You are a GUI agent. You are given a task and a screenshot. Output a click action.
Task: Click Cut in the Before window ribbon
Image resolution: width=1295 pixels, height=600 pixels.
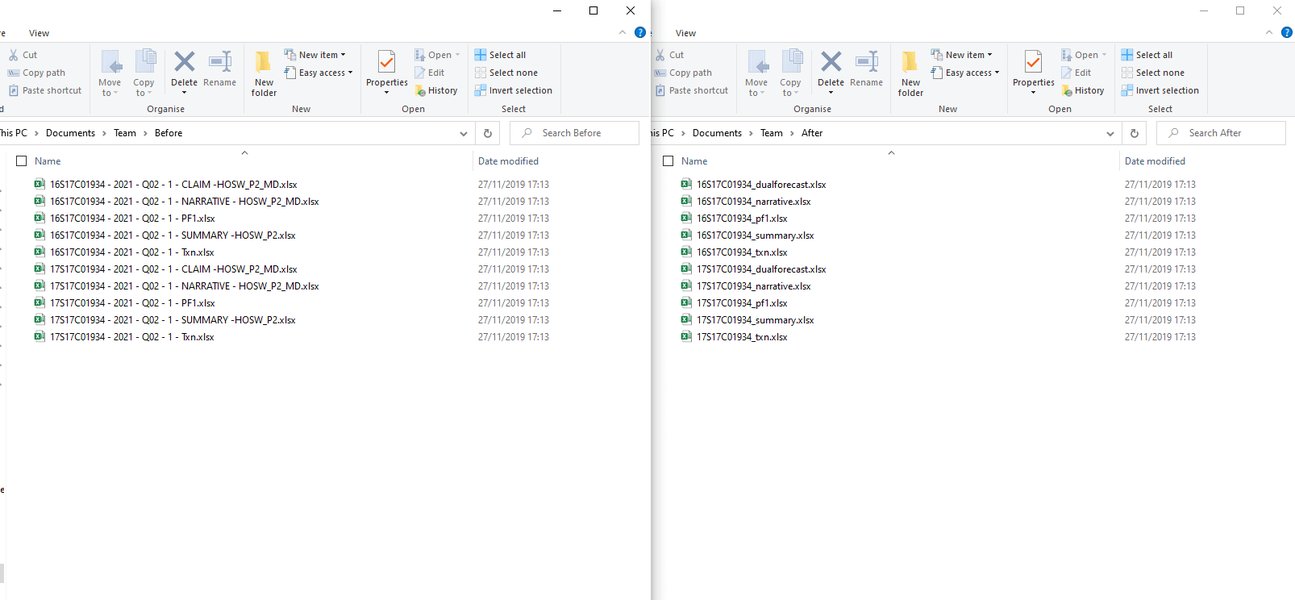[22, 55]
